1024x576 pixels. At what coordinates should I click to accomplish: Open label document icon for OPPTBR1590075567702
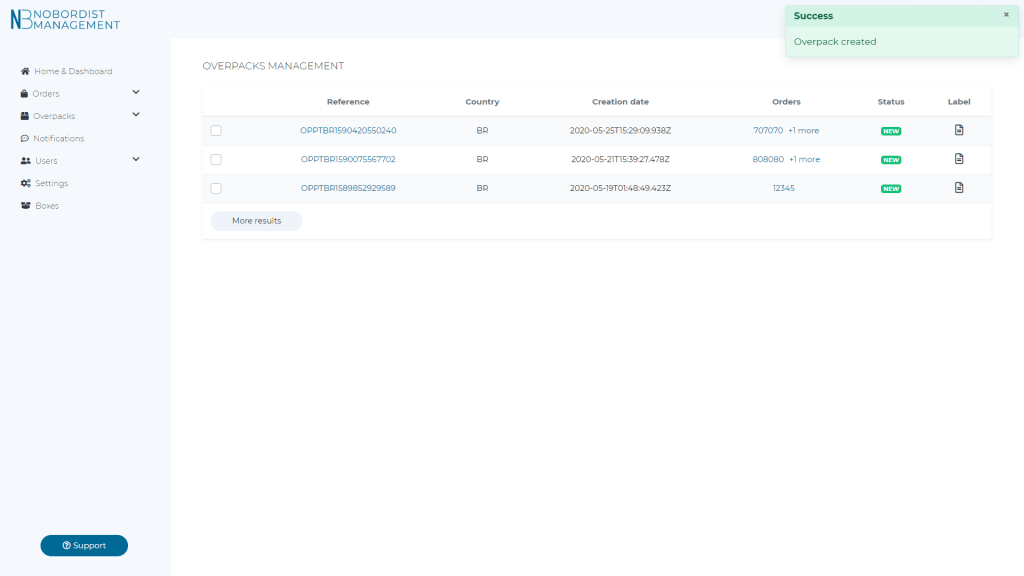coord(959,159)
